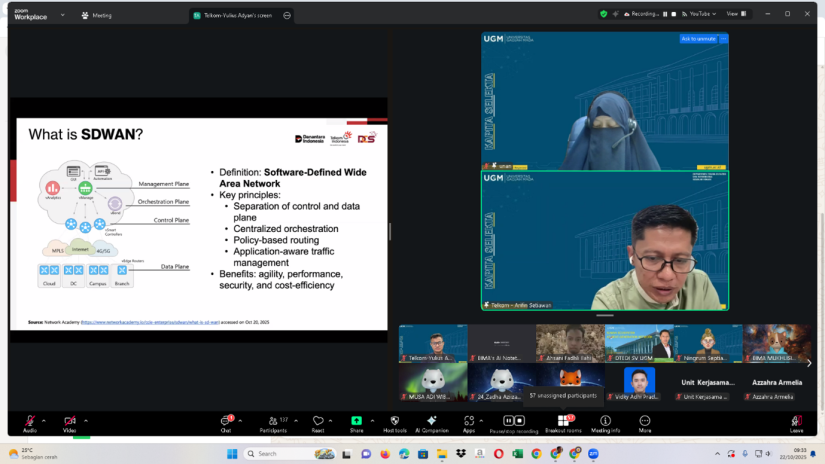825x464 pixels.
Task: Open Host tools shield icon
Action: coord(394,421)
